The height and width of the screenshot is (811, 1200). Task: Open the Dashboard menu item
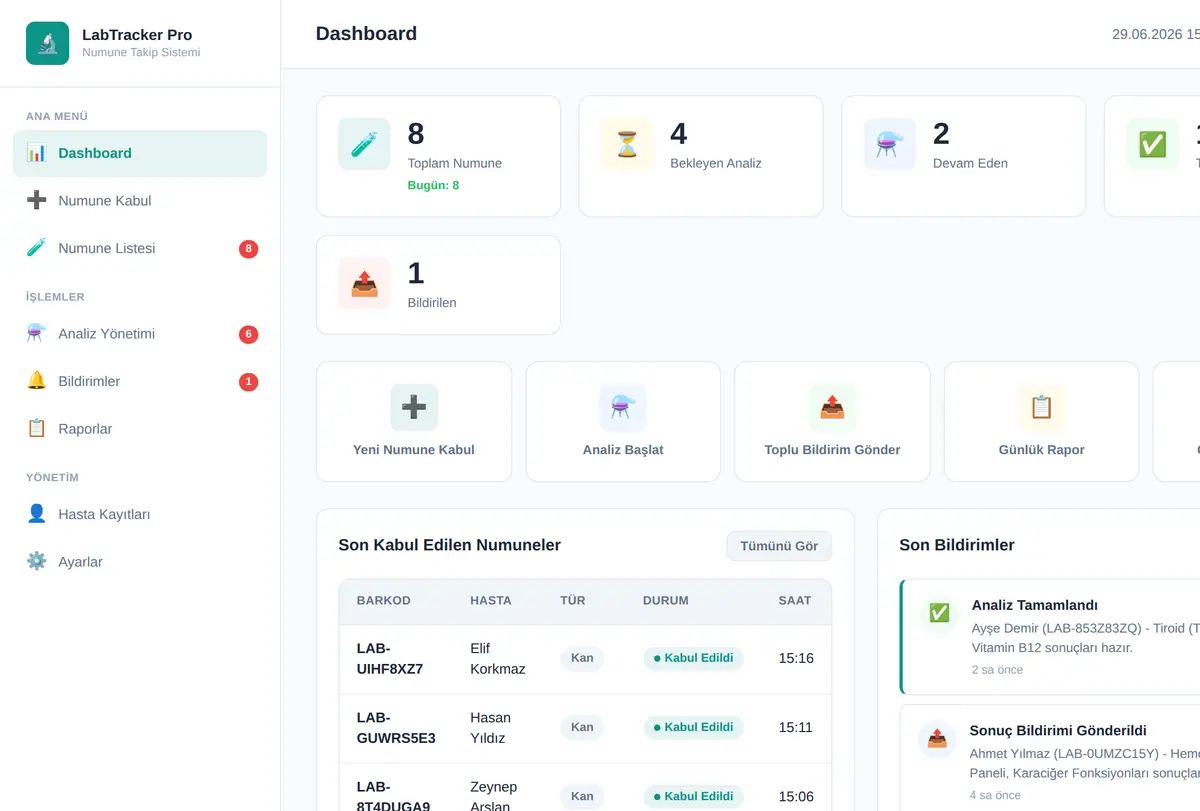pyautogui.click(x=140, y=153)
